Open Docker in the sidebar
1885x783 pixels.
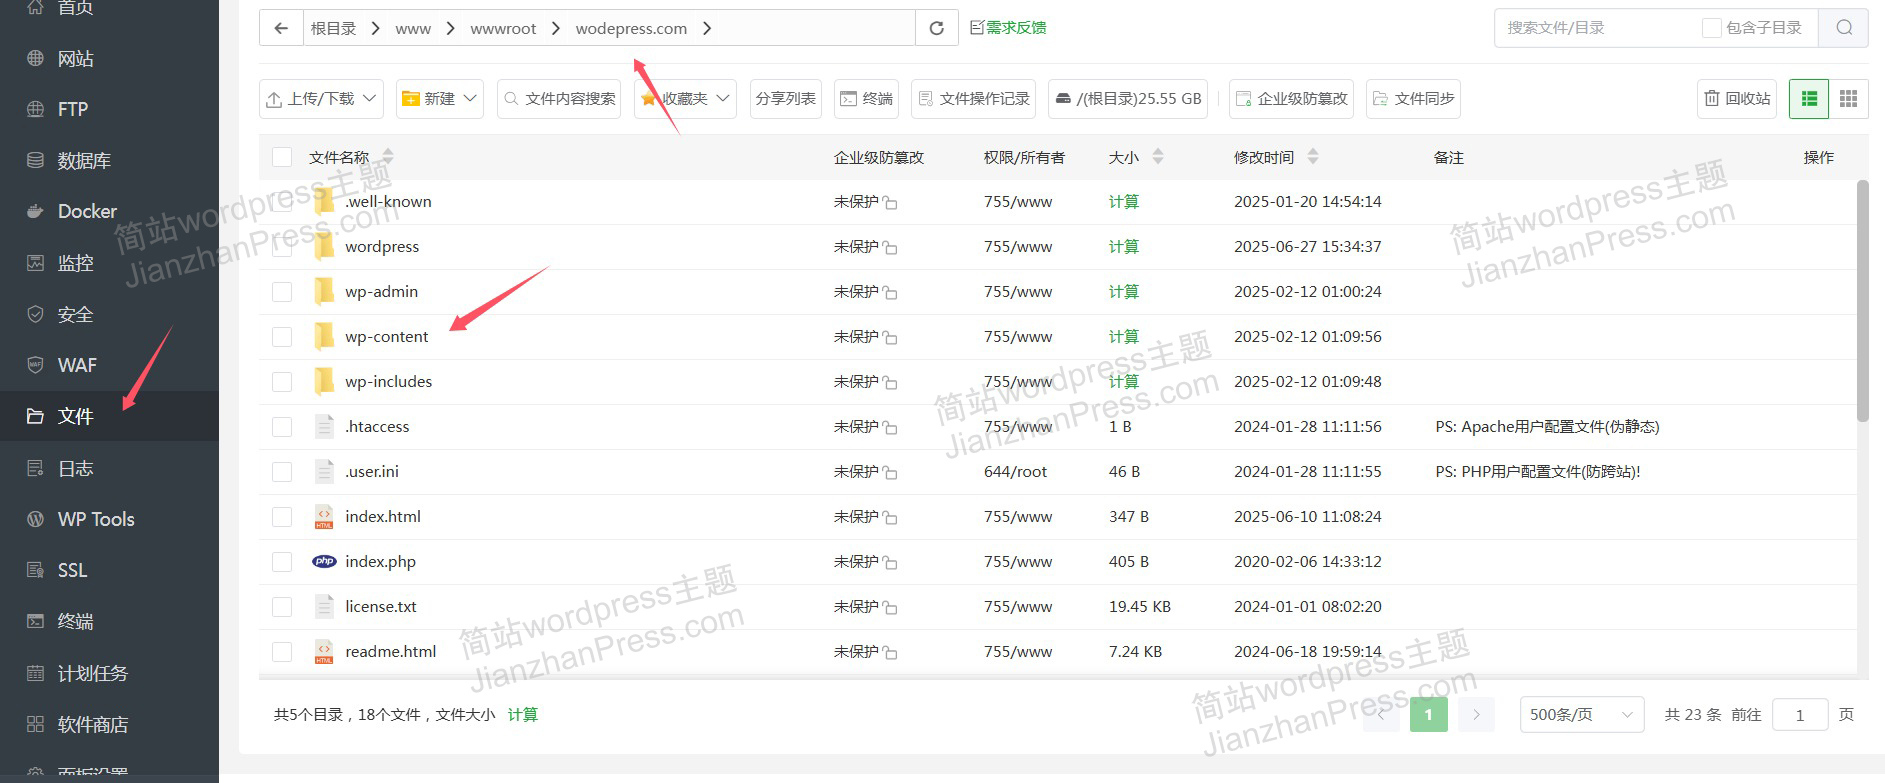click(87, 211)
